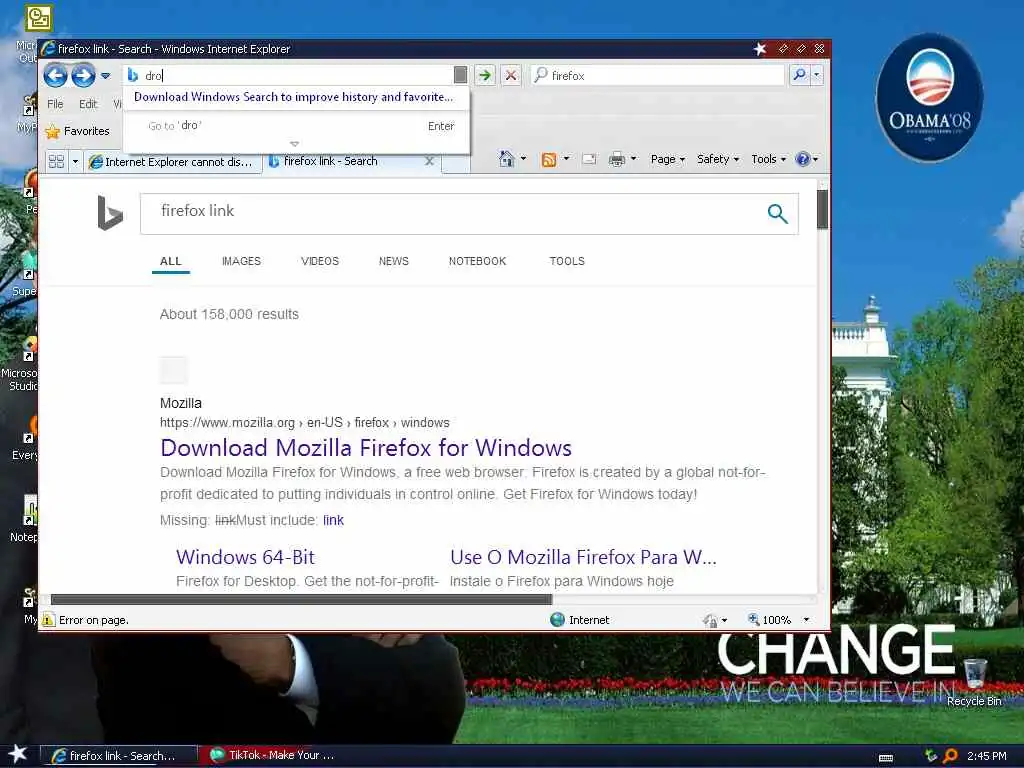1024x768 pixels.
Task: Click the 'firefox' search box
Action: point(658,75)
